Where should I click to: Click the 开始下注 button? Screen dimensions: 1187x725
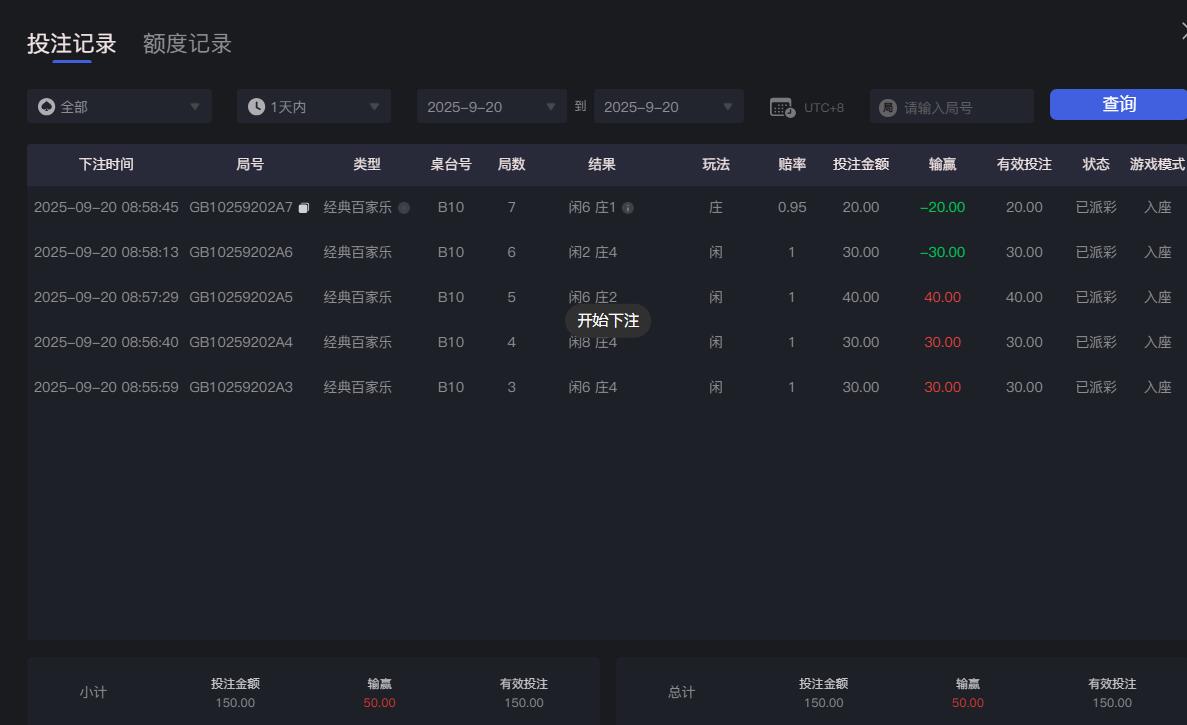[x=607, y=320]
